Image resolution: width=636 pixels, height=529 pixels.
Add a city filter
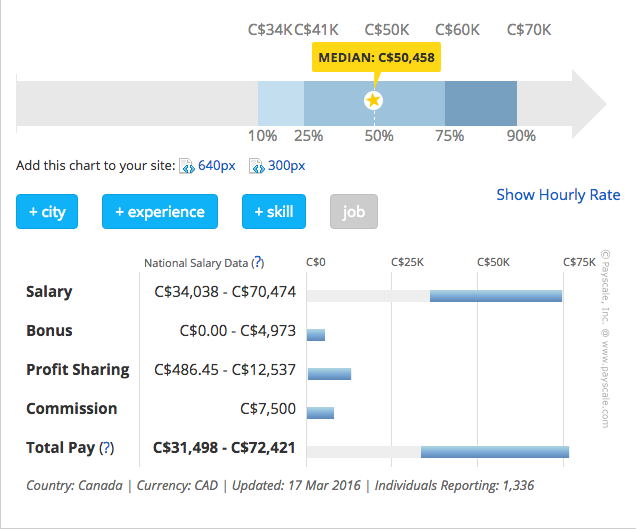click(47, 212)
